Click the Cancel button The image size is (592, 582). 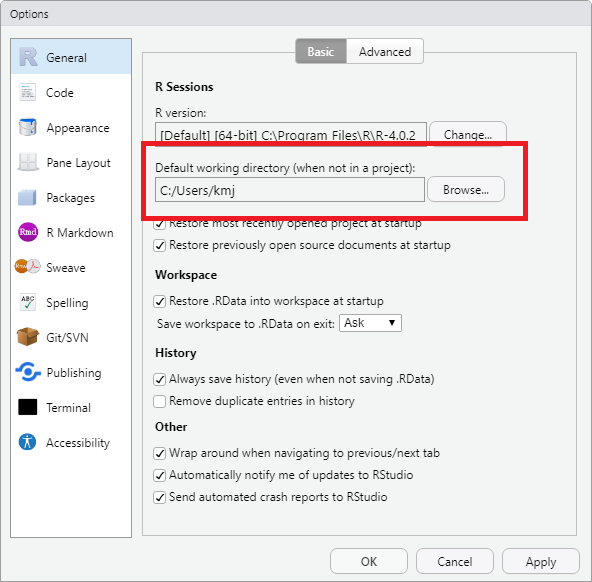455,561
